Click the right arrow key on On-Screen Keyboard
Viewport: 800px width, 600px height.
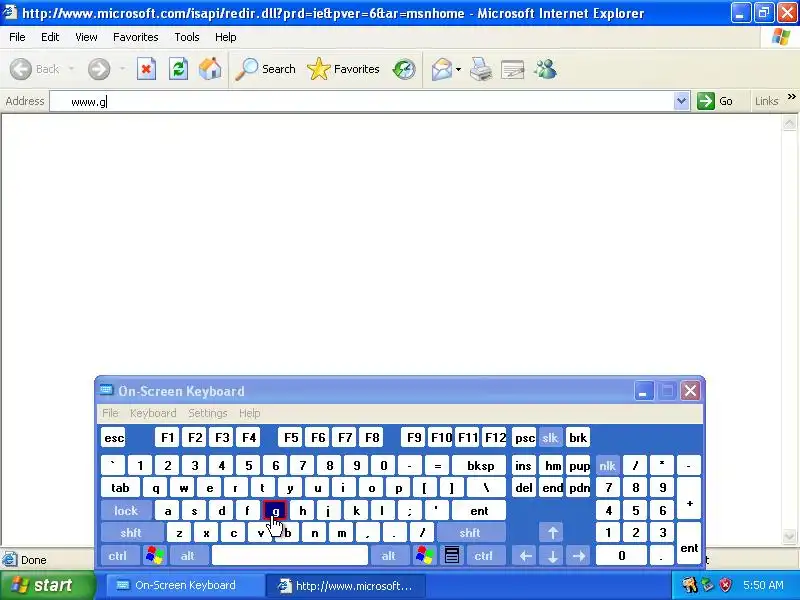579,556
